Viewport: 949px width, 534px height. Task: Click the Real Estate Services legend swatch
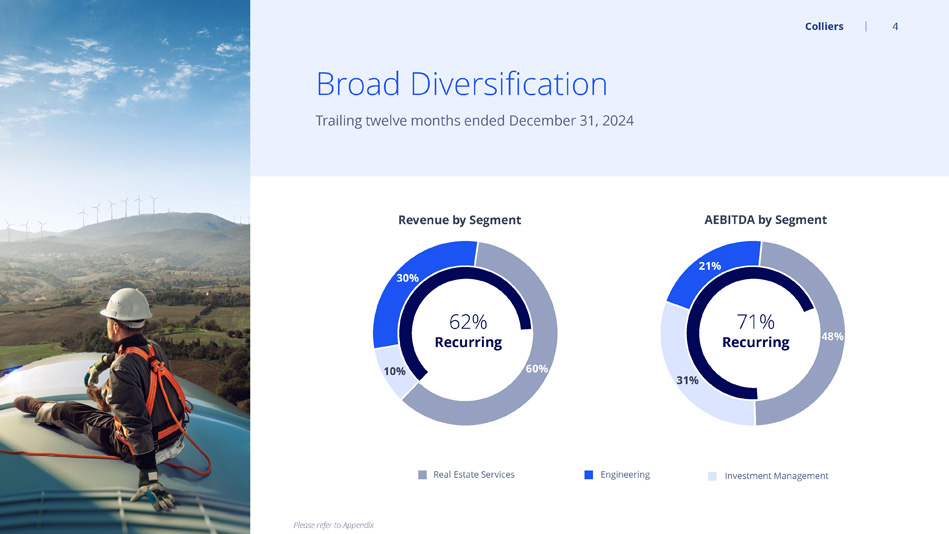[x=423, y=475]
